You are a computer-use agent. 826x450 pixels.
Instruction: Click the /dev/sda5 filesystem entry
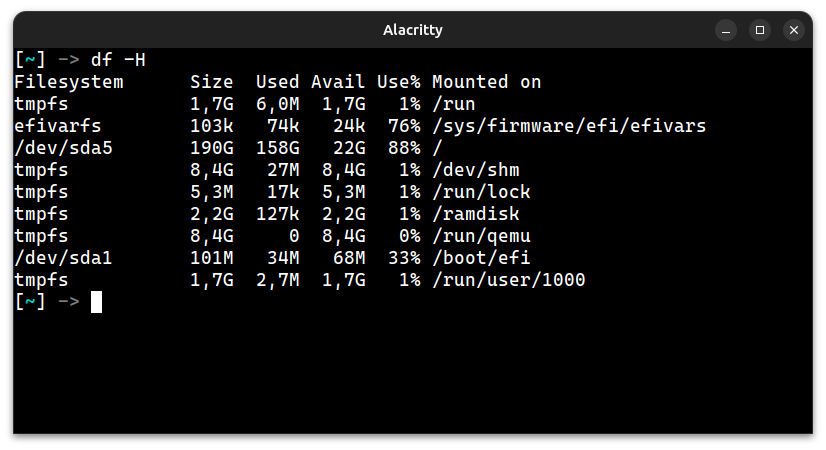[x=63, y=148]
